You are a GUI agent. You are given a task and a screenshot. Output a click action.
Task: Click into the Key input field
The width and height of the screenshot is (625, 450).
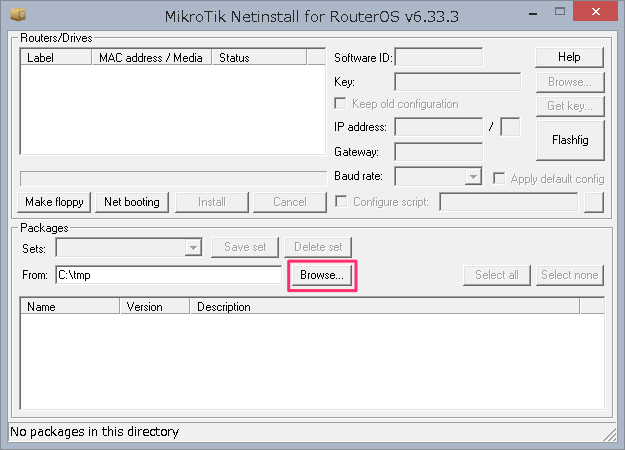point(458,82)
